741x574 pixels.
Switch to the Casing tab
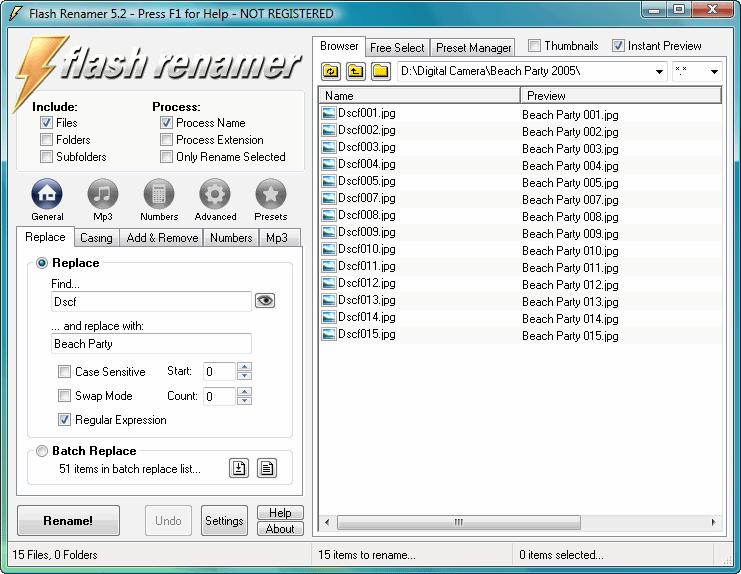96,238
